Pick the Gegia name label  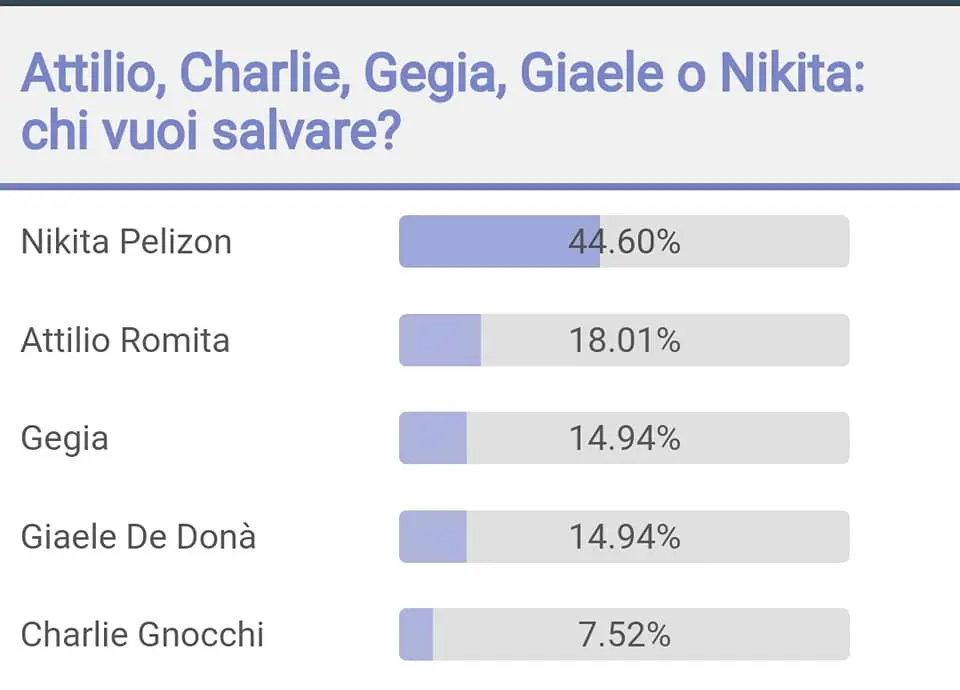(x=65, y=439)
